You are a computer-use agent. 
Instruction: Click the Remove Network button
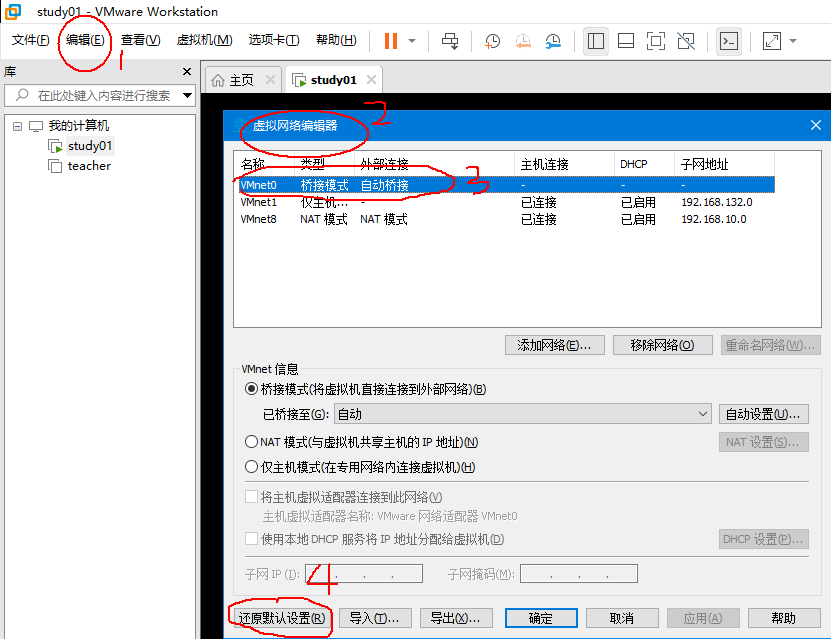pos(662,345)
